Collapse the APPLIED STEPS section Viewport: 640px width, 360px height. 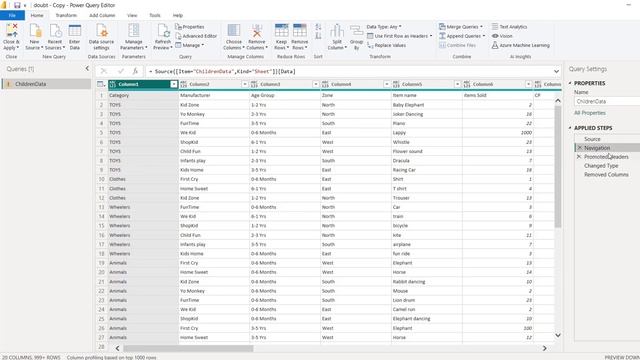click(570, 128)
